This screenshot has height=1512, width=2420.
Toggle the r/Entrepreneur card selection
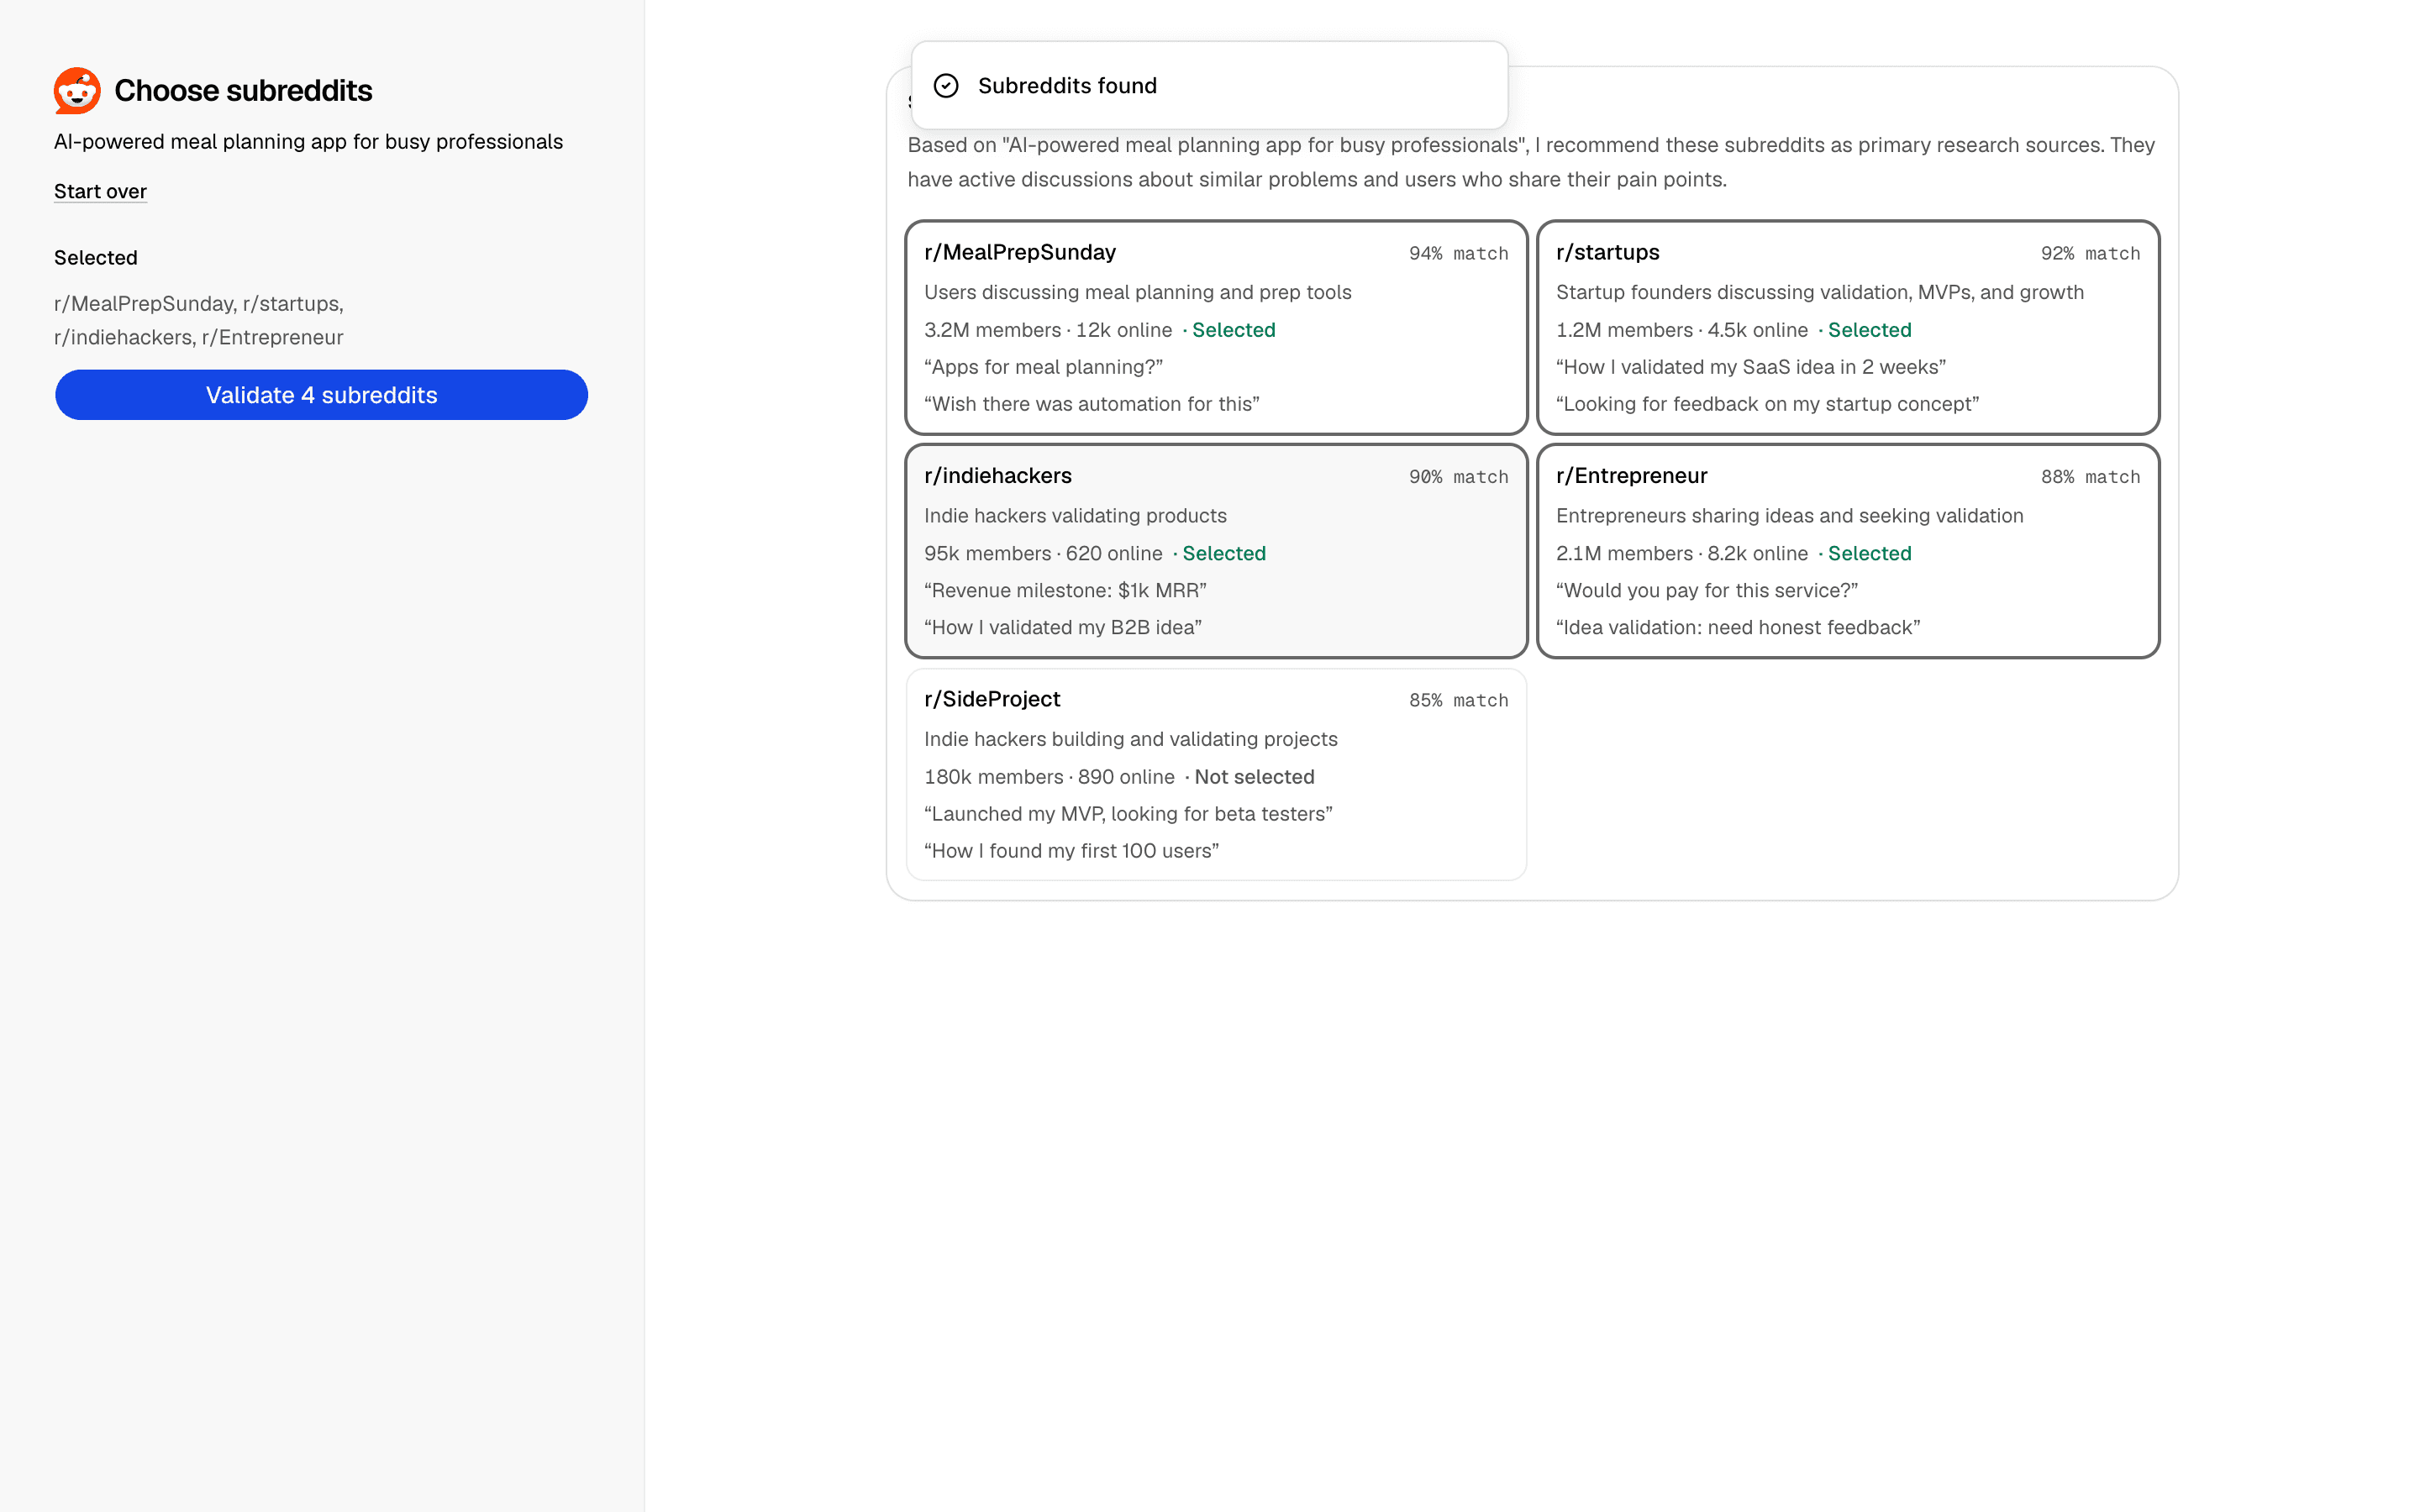coord(1848,551)
